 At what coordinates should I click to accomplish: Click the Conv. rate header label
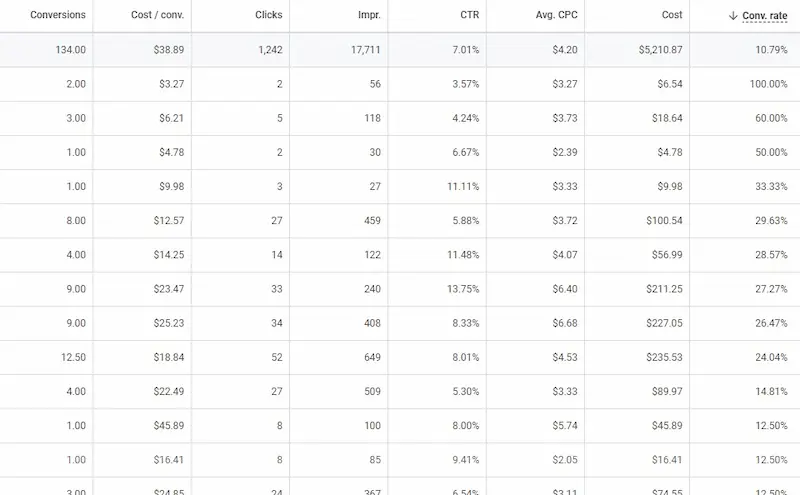(x=765, y=16)
